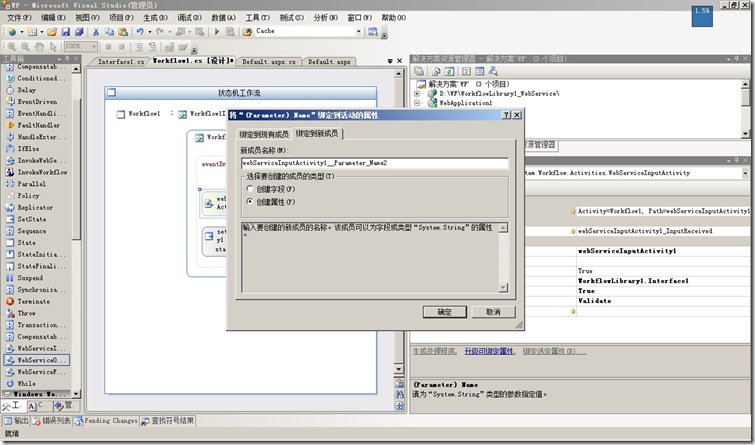
Task: Click the View Designer icon in Solution Explorer
Action: (x=479, y=71)
